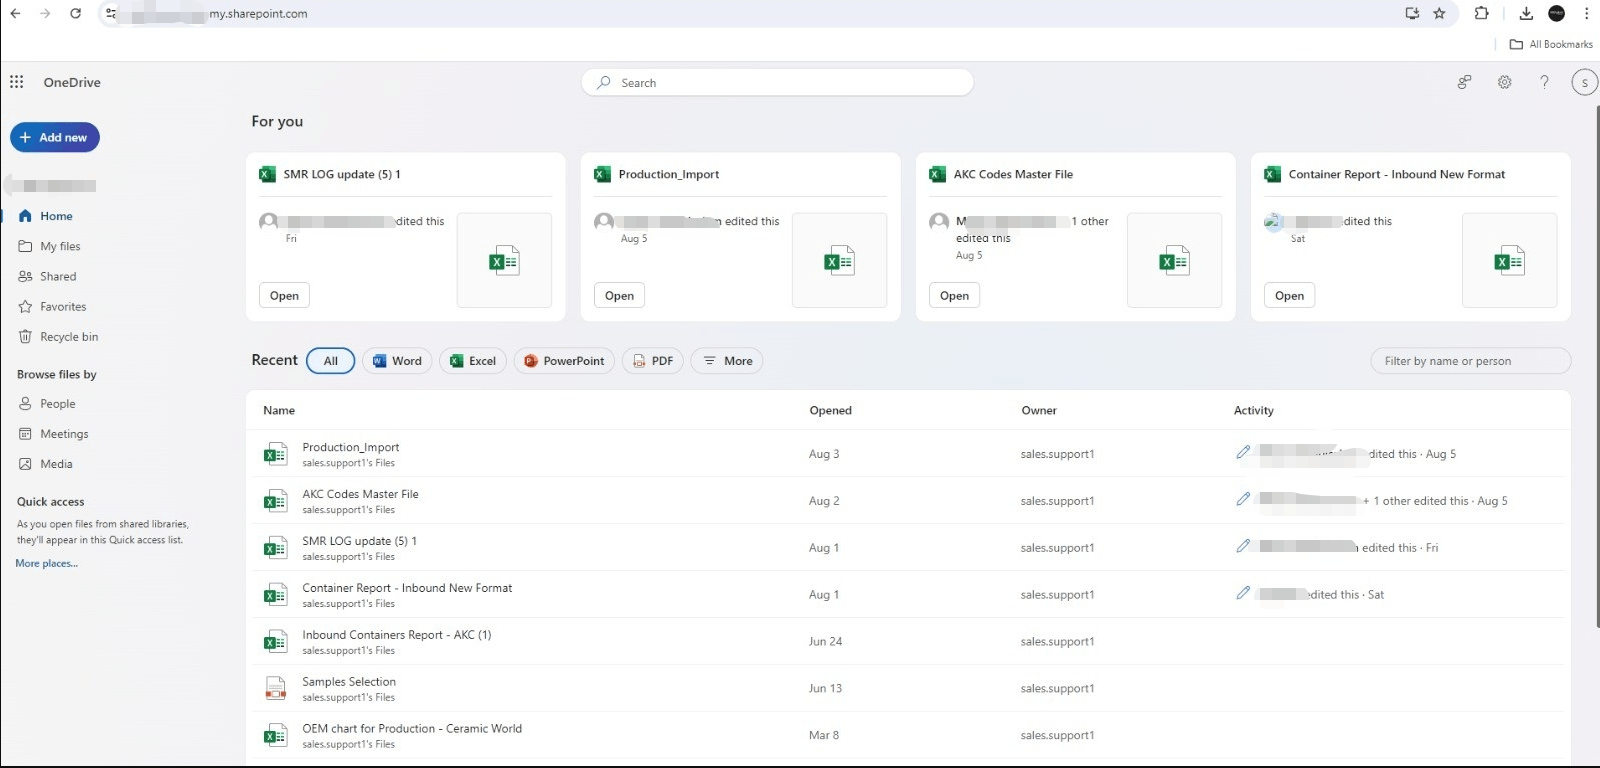Viewport: 1600px width, 768px height.
Task: Click the Excel icon beside Inbound Containers Report
Action: (275, 642)
